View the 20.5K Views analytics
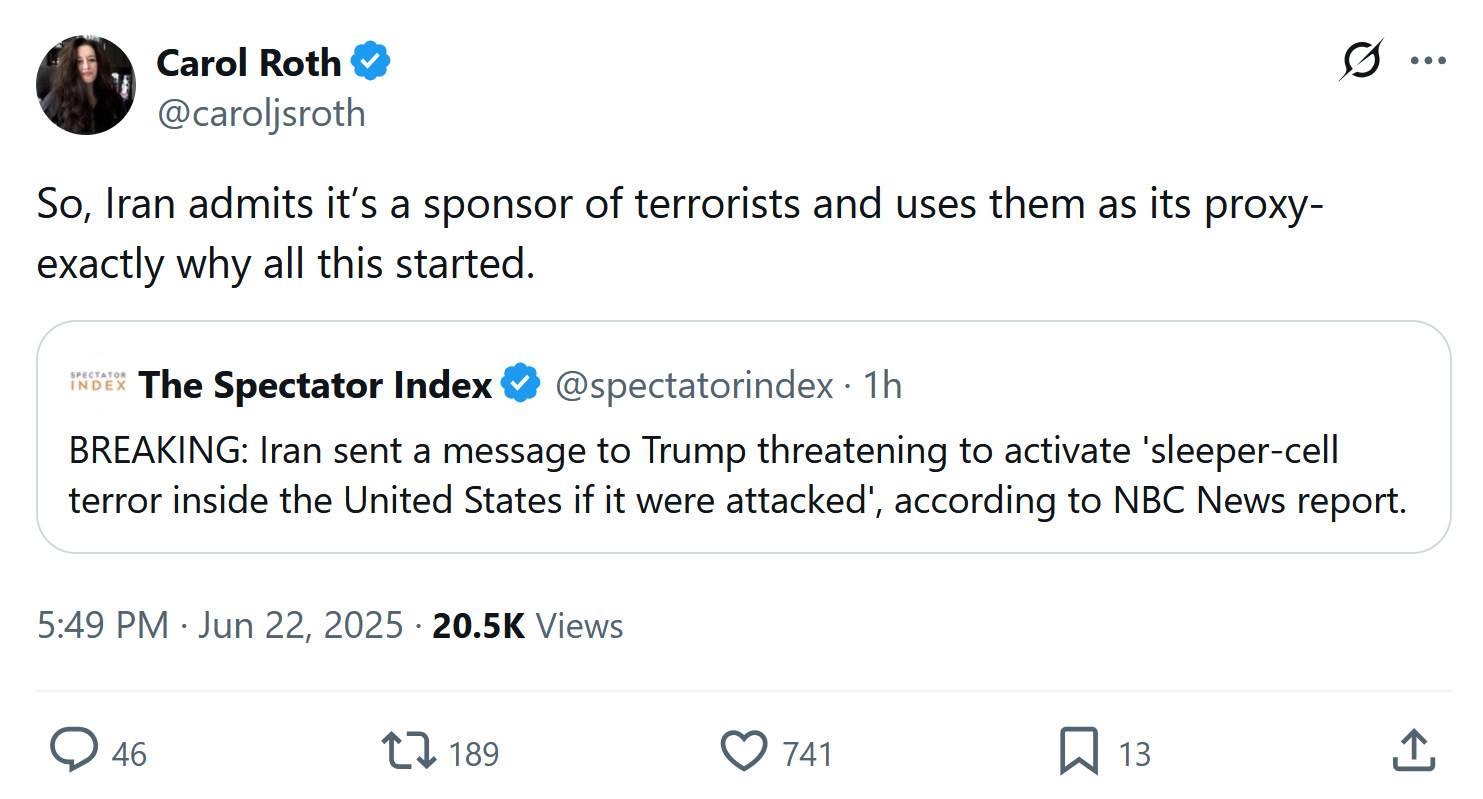Viewport: 1483px width, 799px height. click(527, 626)
